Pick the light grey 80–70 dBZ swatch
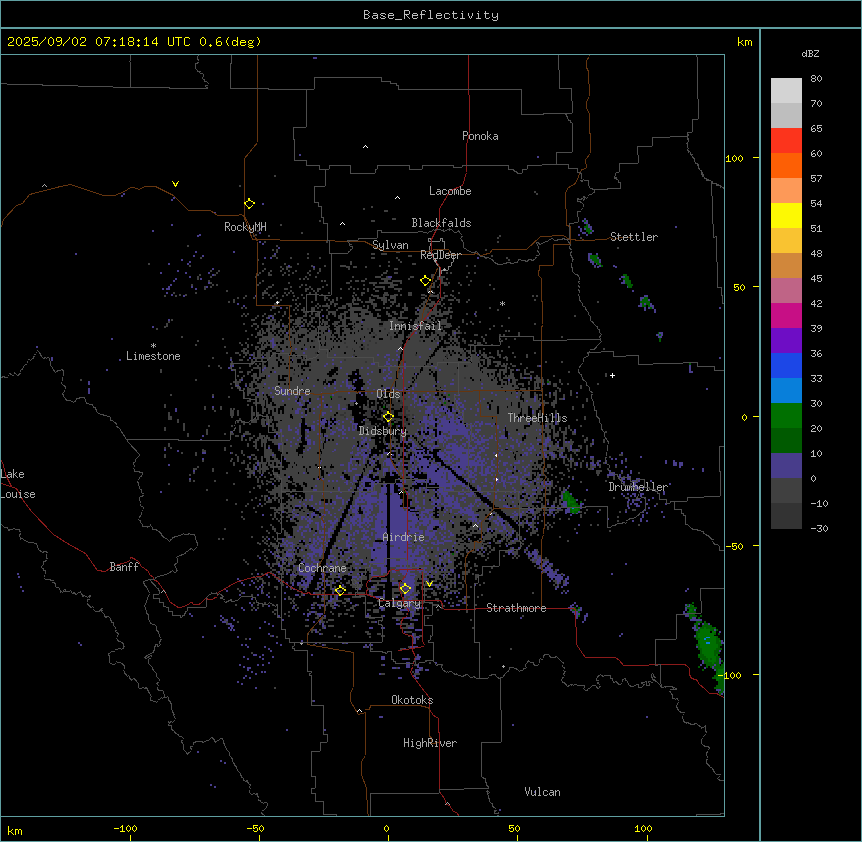The width and height of the screenshot is (862, 842). click(x=786, y=91)
